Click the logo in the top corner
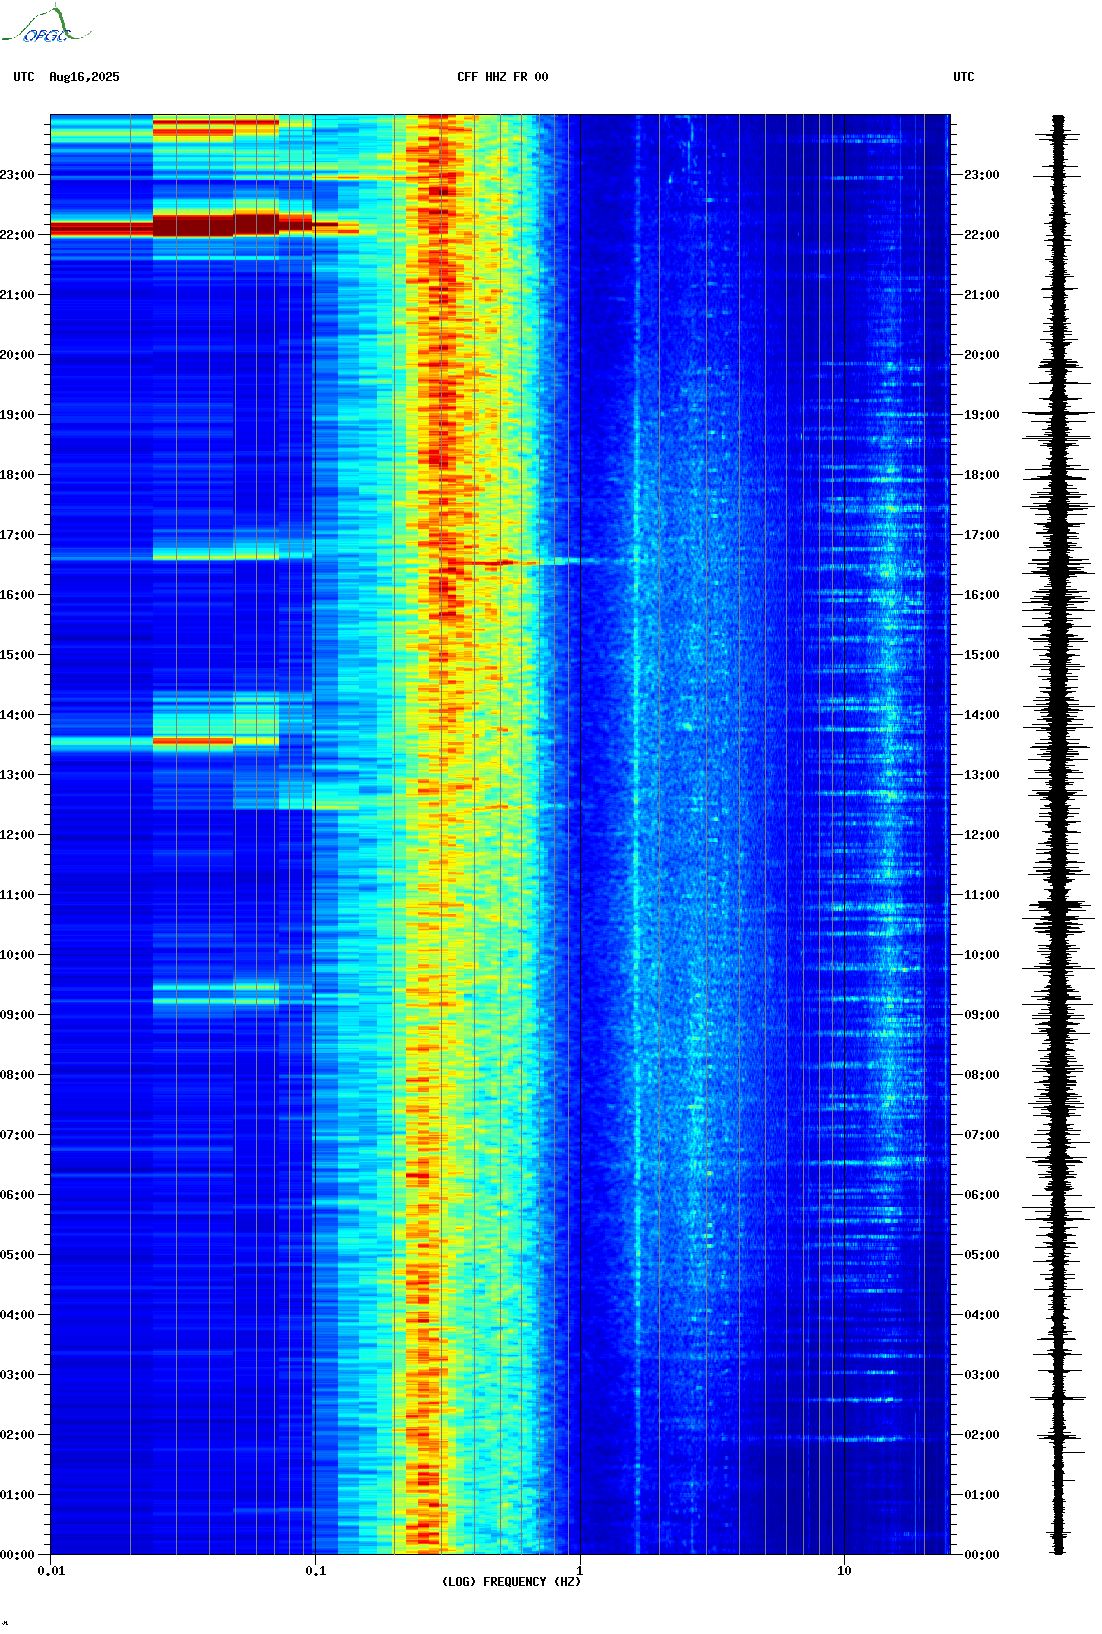Screen dimensions: 1102x1634 (x=46, y=25)
